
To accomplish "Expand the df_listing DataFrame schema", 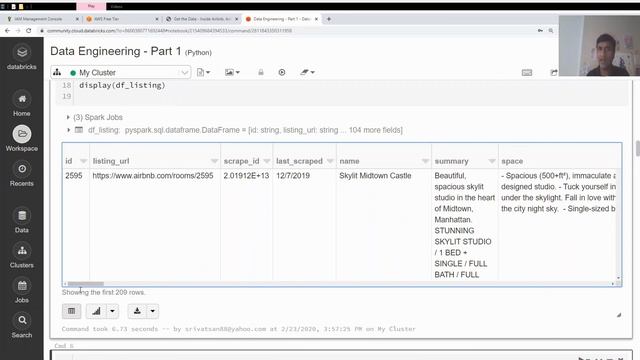I will pos(68,130).
